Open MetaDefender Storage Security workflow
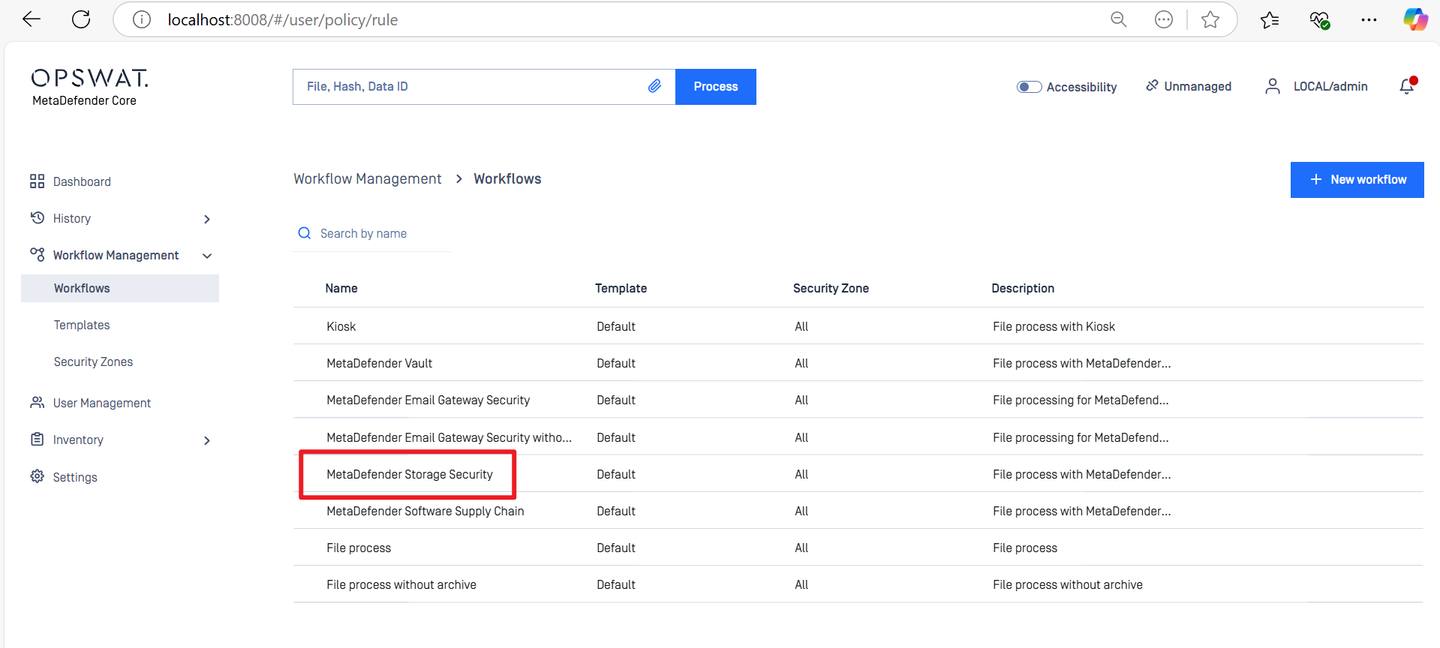The height and width of the screenshot is (648, 1440). [409, 474]
